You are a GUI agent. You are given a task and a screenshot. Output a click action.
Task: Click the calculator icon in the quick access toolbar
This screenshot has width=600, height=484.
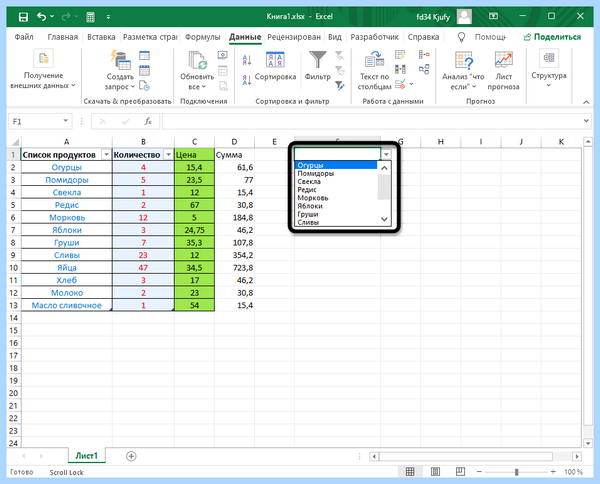[x=90, y=17]
